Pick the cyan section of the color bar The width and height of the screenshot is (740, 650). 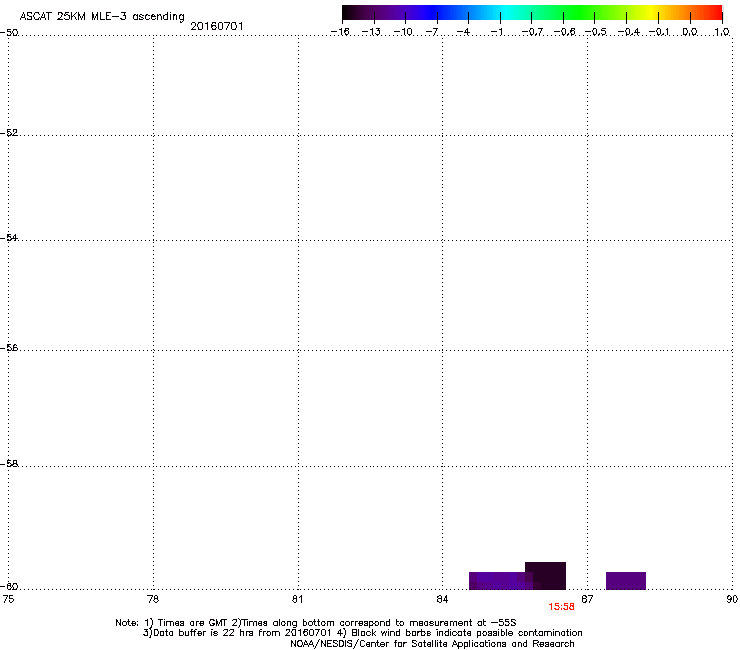505,12
